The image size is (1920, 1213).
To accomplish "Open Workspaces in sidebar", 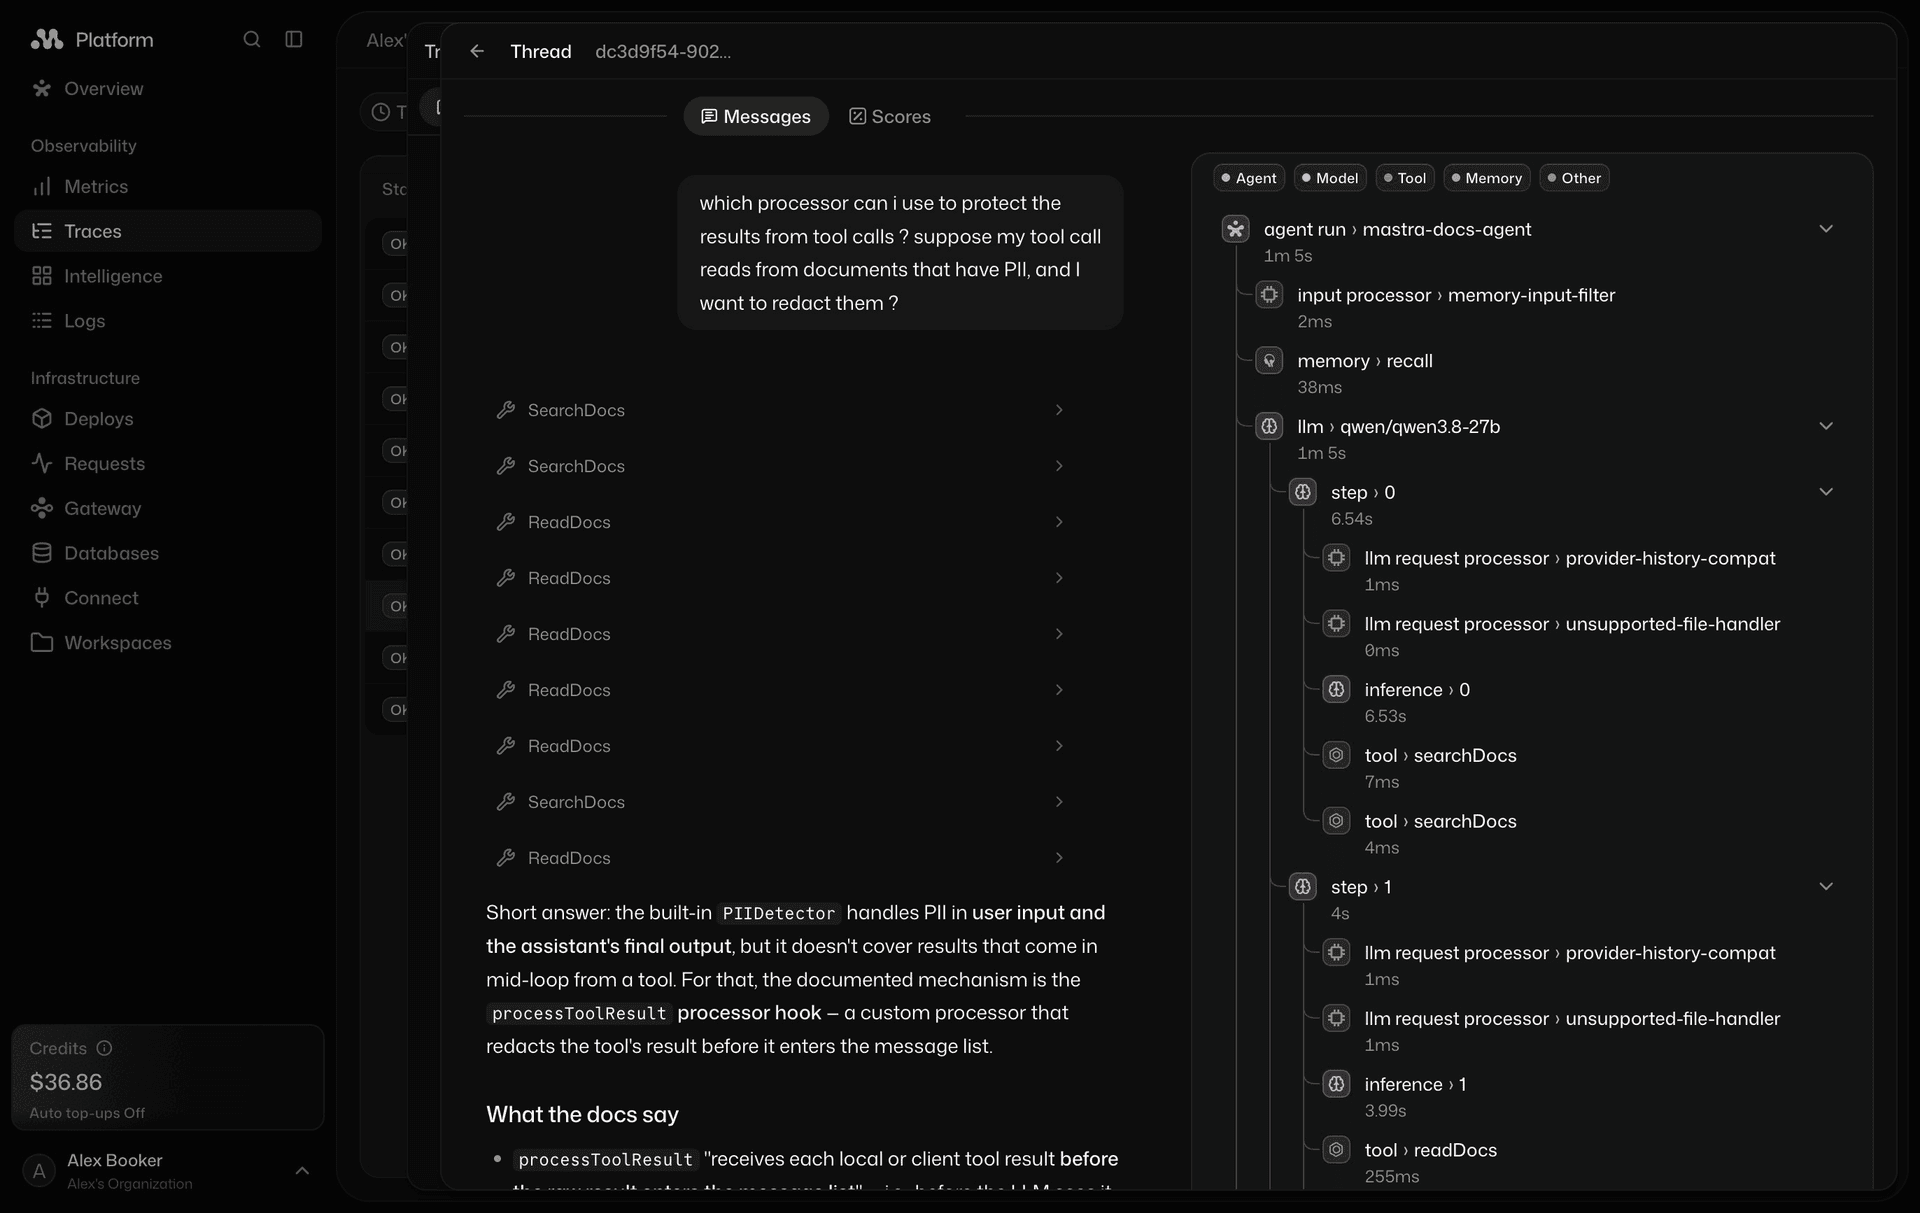I will click(167, 643).
